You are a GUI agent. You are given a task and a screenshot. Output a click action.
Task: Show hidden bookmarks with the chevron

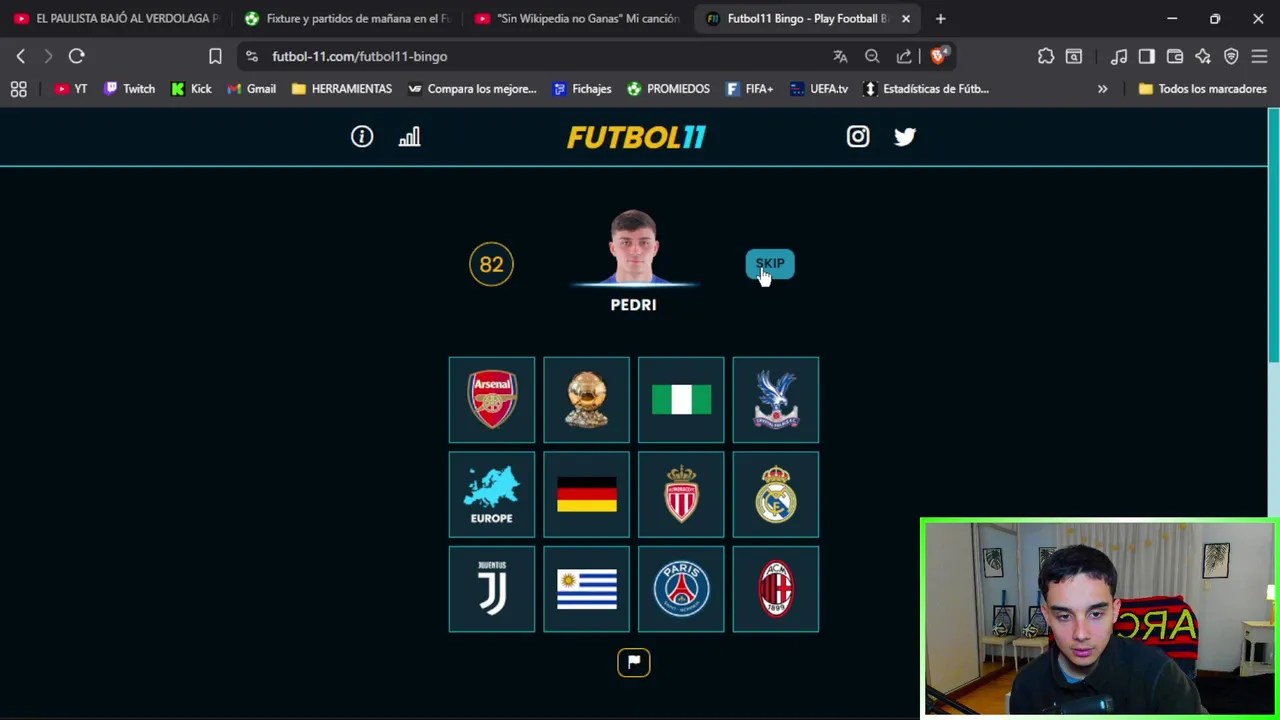(x=1102, y=89)
